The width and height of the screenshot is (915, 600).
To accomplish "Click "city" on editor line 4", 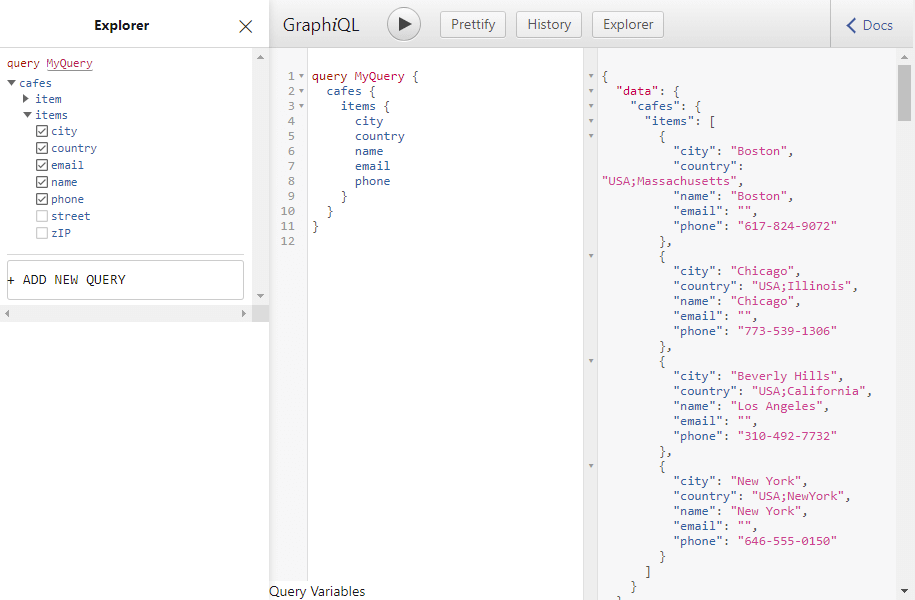I will (369, 121).
